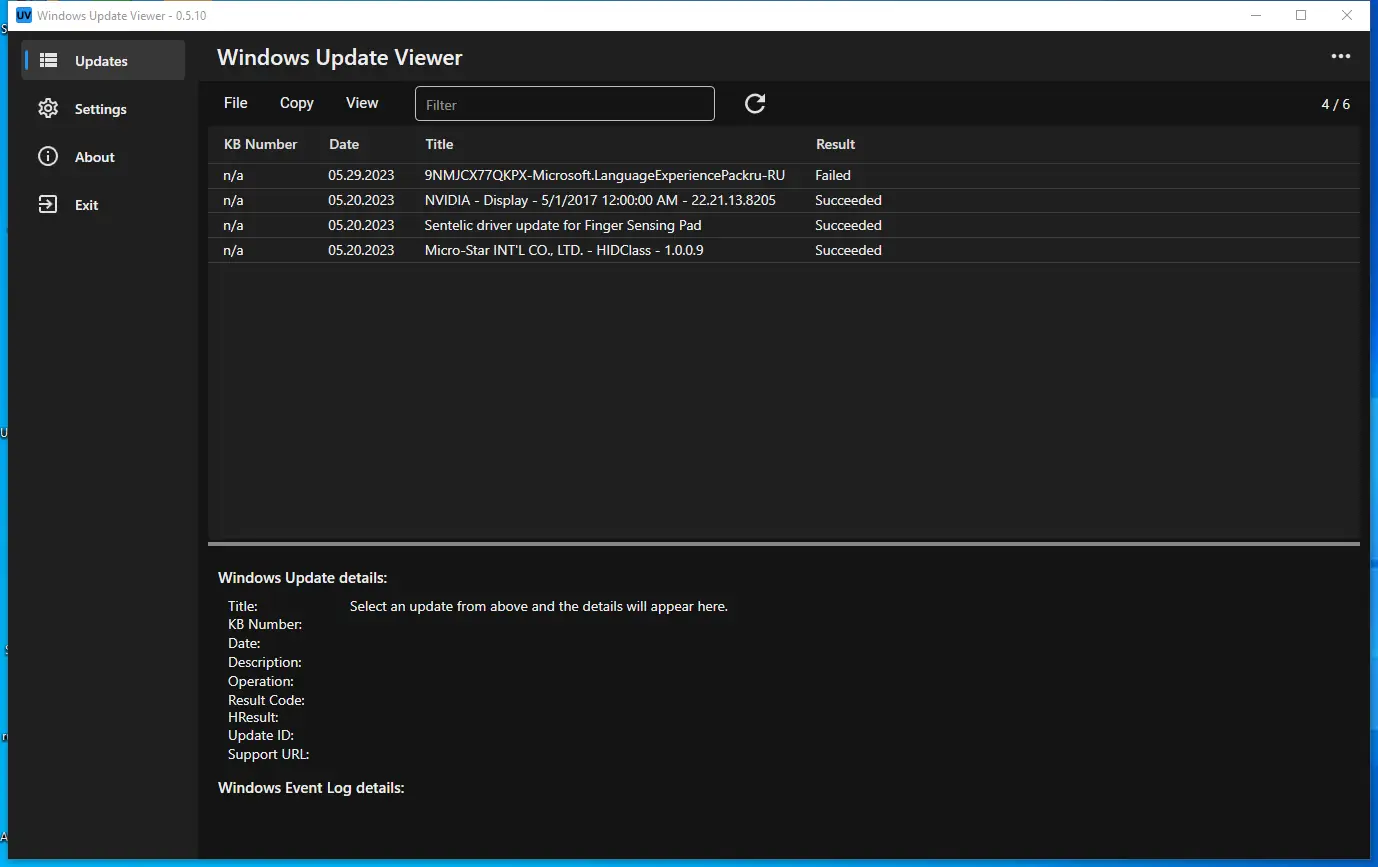Refresh the update list with the reload icon

click(x=755, y=103)
